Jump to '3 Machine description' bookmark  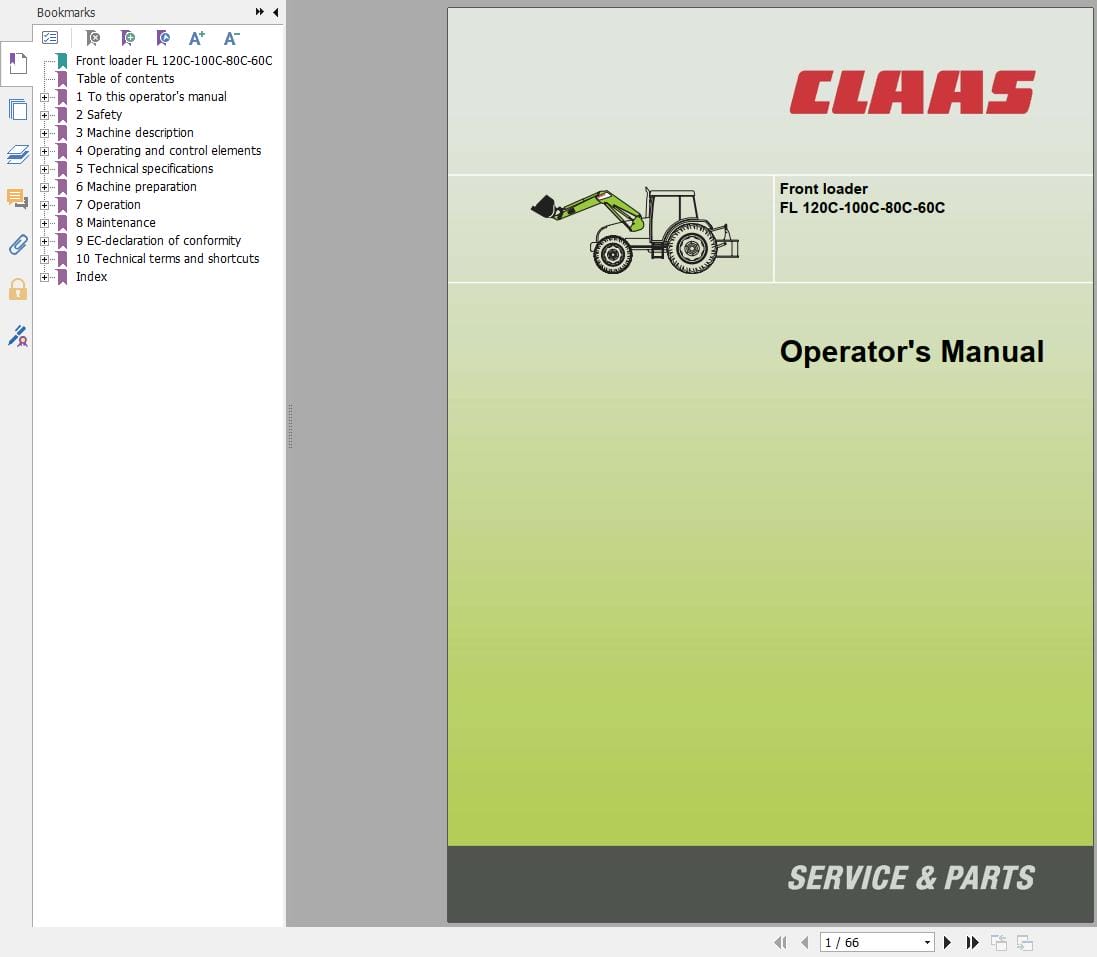(134, 132)
